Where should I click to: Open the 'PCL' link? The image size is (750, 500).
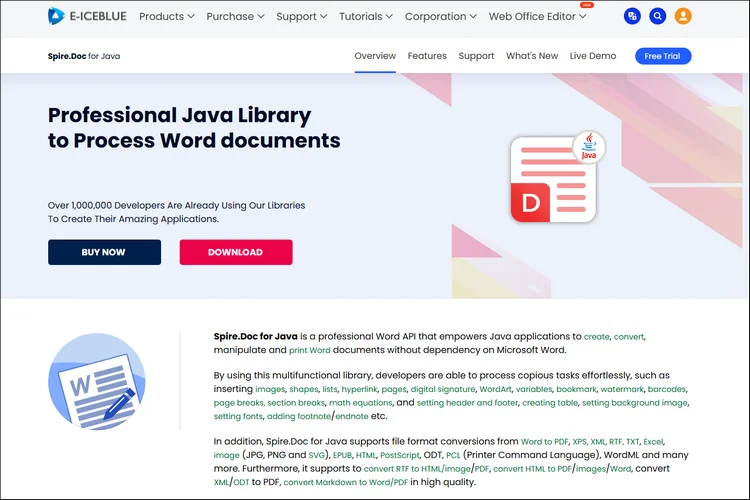pyautogui.click(x=453, y=455)
